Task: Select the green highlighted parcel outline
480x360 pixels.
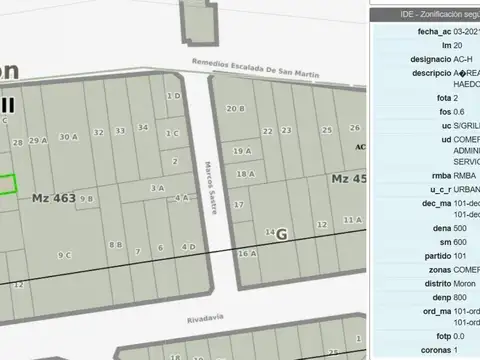Action: click(8, 184)
